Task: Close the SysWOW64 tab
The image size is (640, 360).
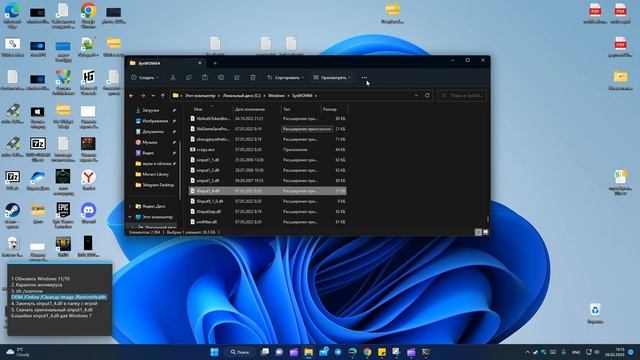Action: [200, 63]
